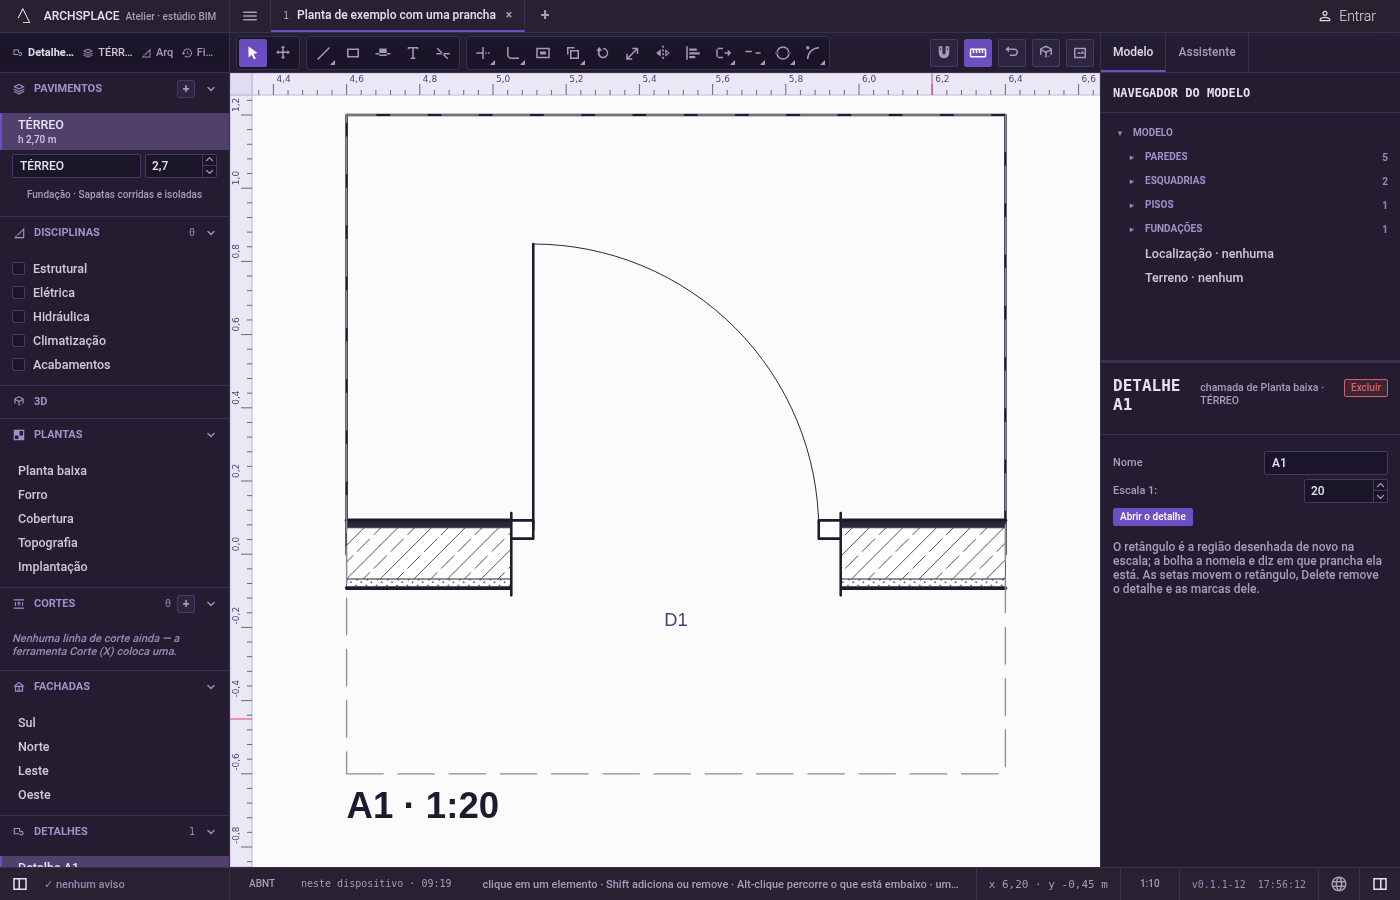
Task: Toggle the magnet snap icon
Action: pos(944,53)
